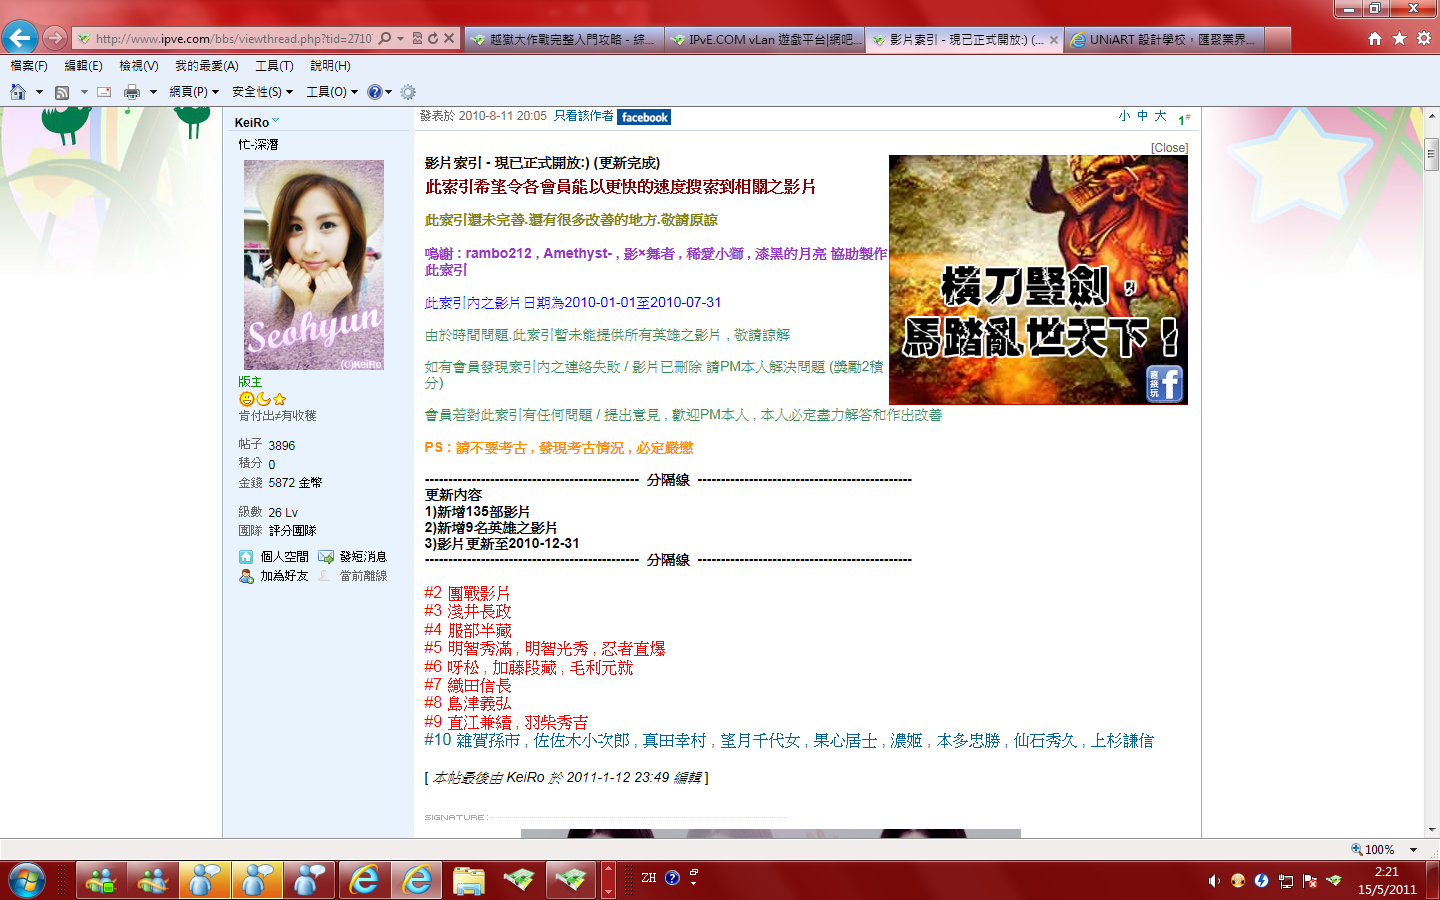Expand the 安全性(S) dropdown menu
Viewport: 1440px width, 900px height.
(x=262, y=92)
